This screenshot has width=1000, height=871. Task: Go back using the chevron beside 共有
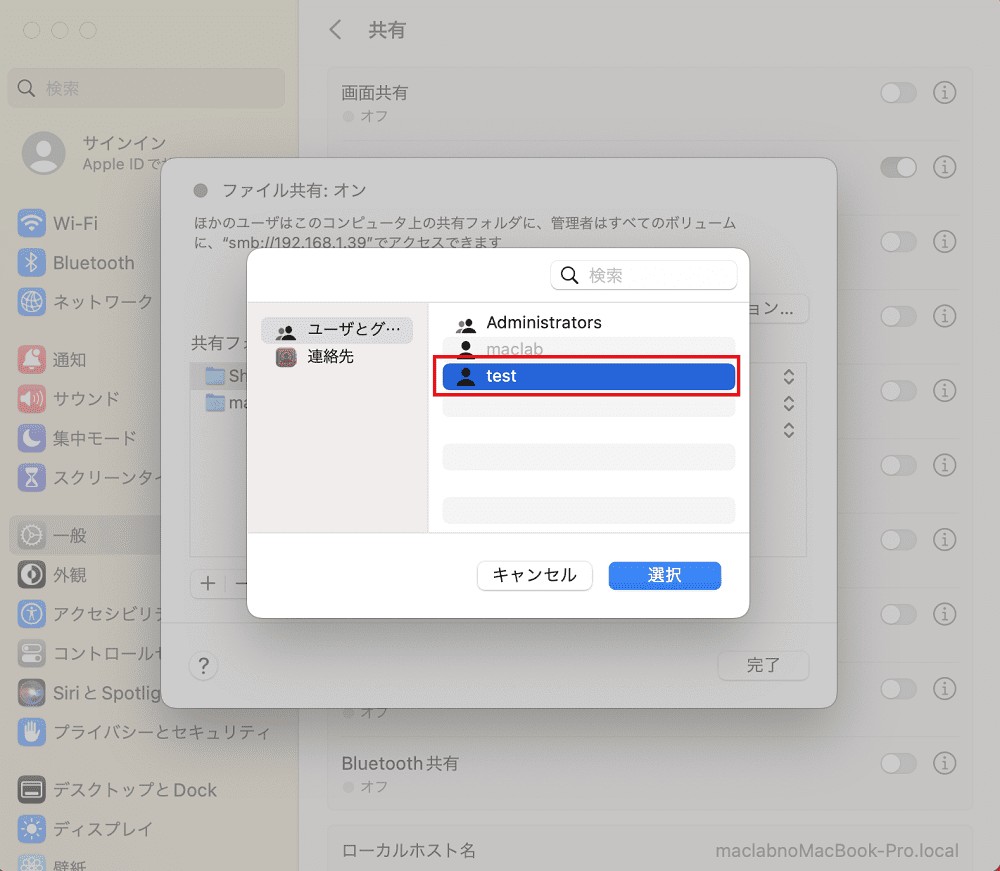pyautogui.click(x=335, y=29)
